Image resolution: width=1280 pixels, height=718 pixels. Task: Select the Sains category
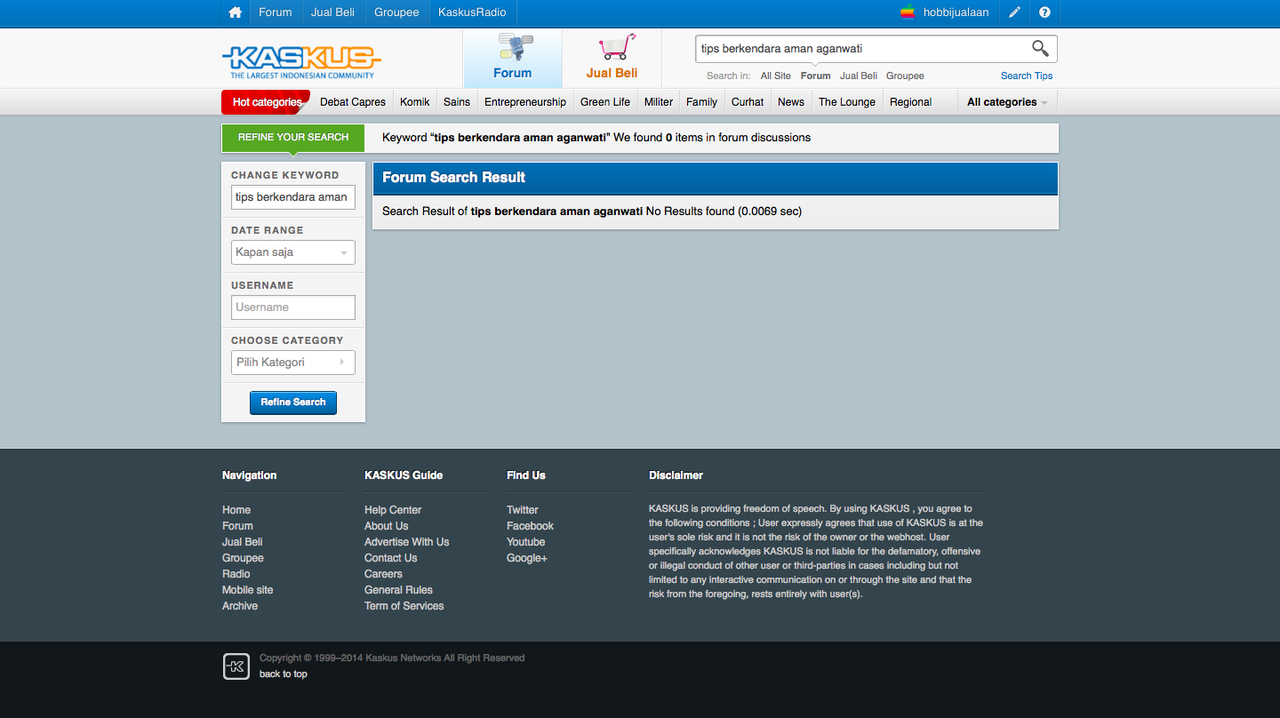457,102
